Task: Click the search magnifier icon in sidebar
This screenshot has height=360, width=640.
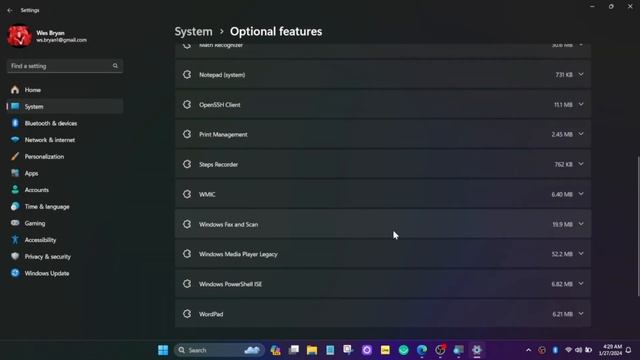Action: pos(115,66)
